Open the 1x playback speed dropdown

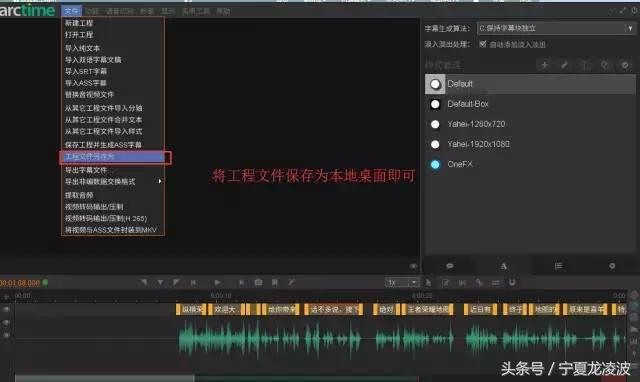click(402, 282)
